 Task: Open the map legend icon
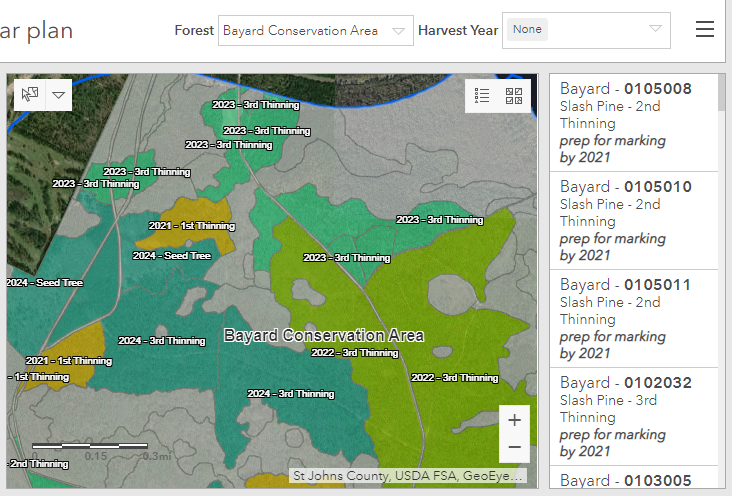[x=481, y=96]
